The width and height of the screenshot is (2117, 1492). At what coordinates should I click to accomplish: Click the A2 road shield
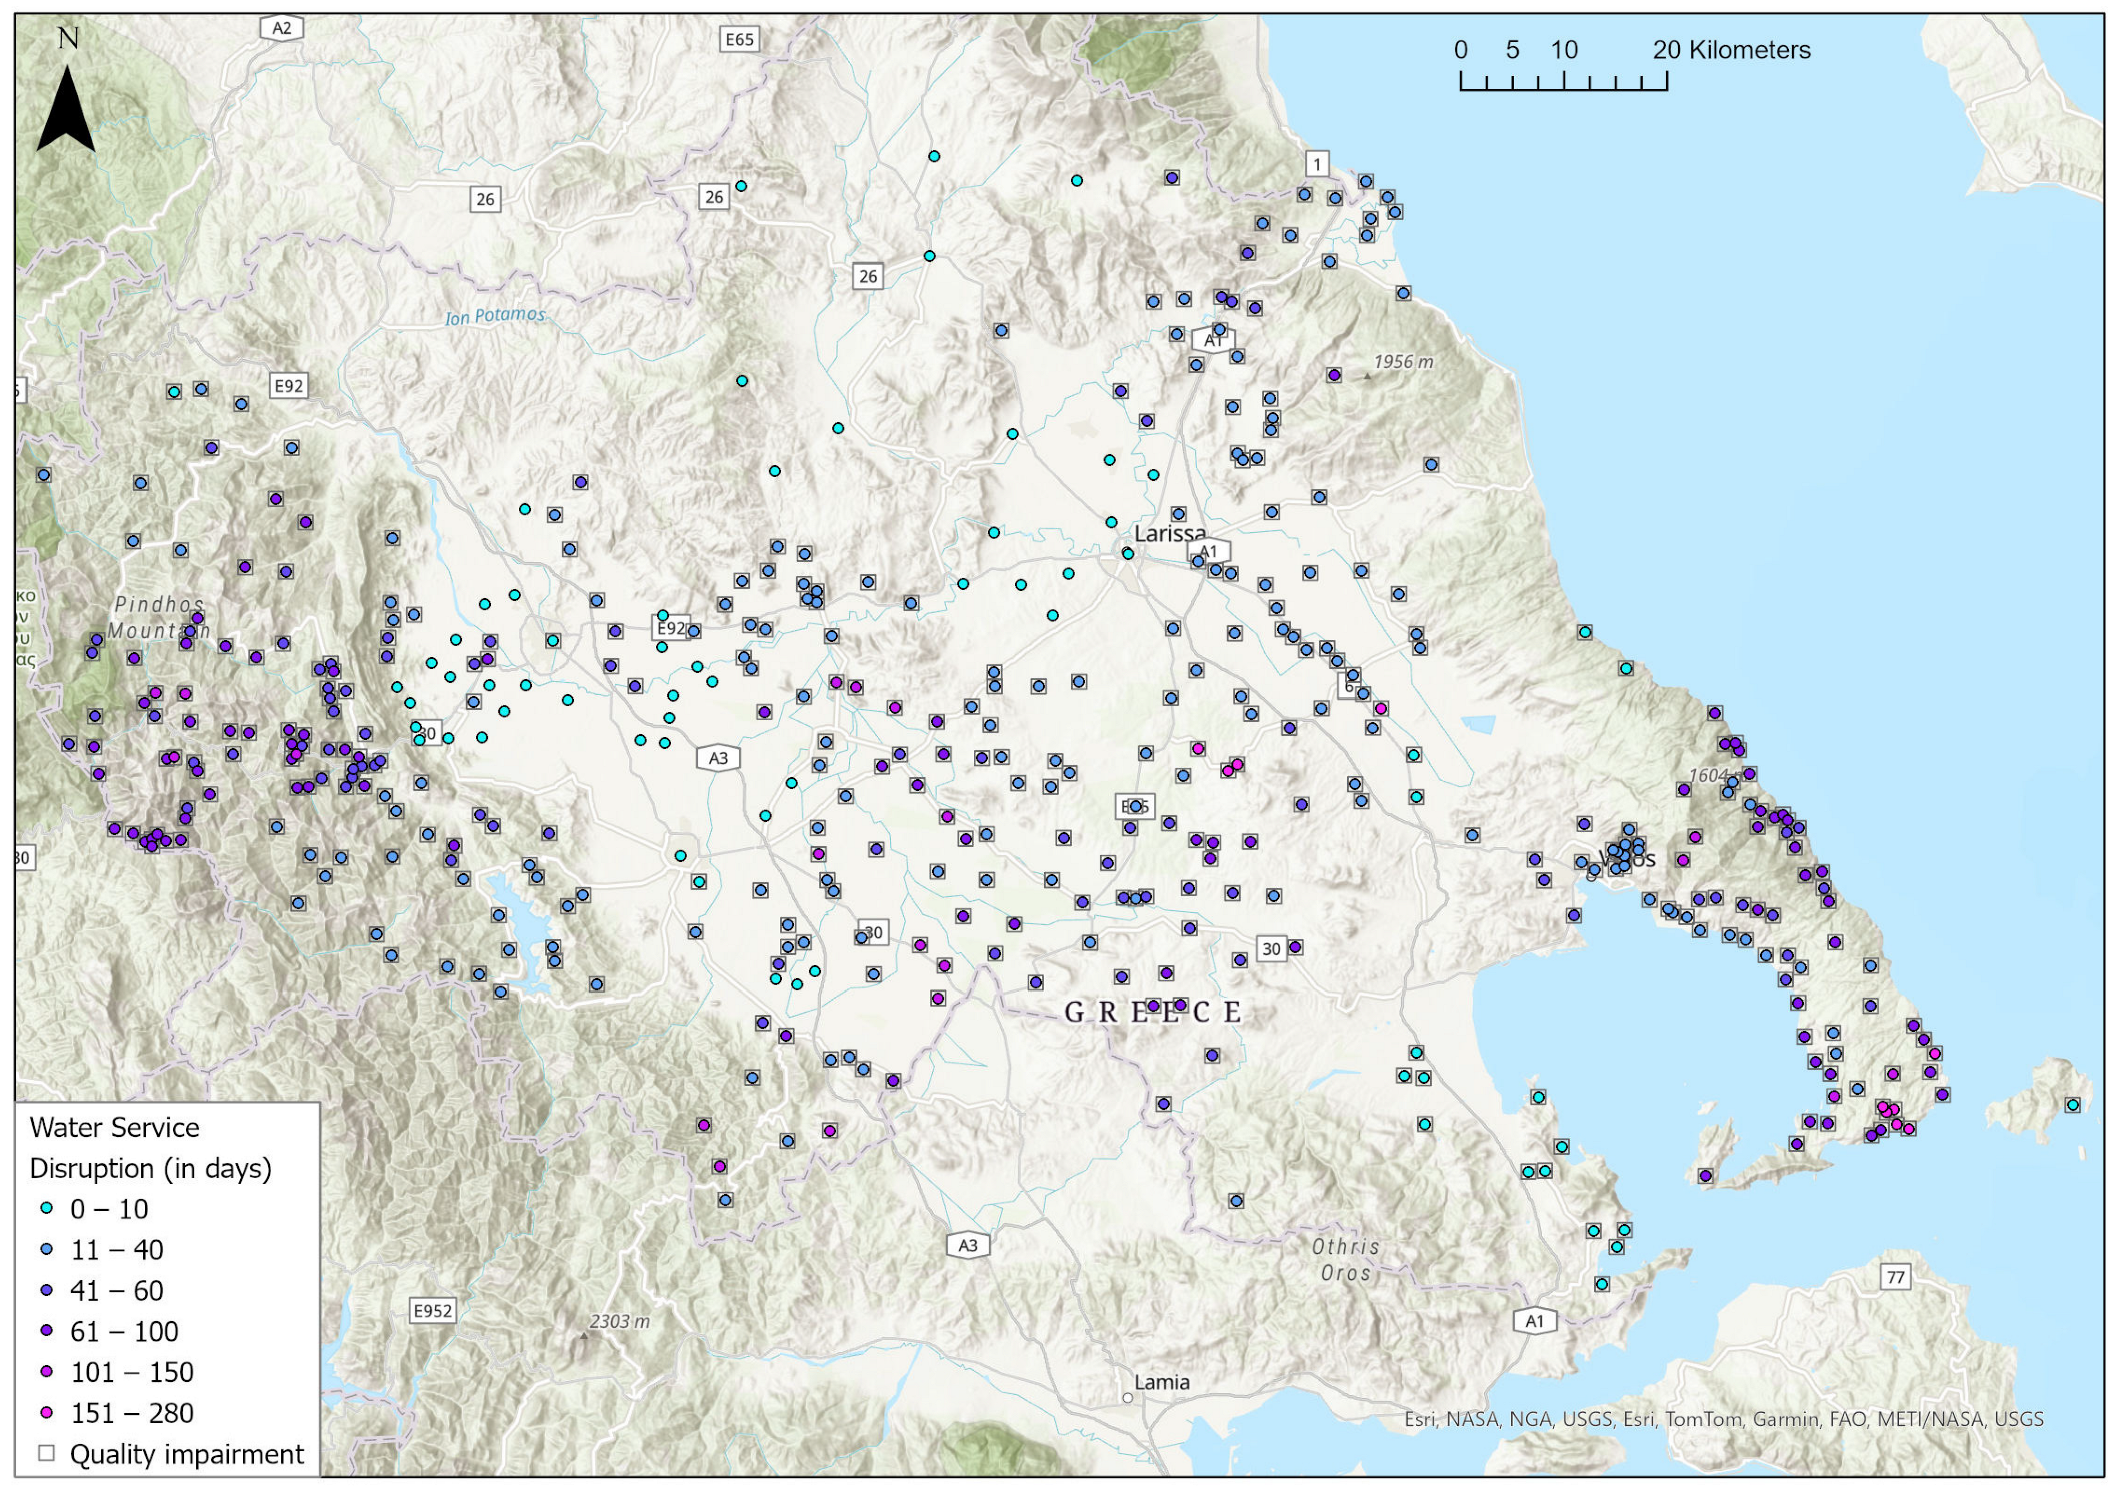[x=282, y=28]
